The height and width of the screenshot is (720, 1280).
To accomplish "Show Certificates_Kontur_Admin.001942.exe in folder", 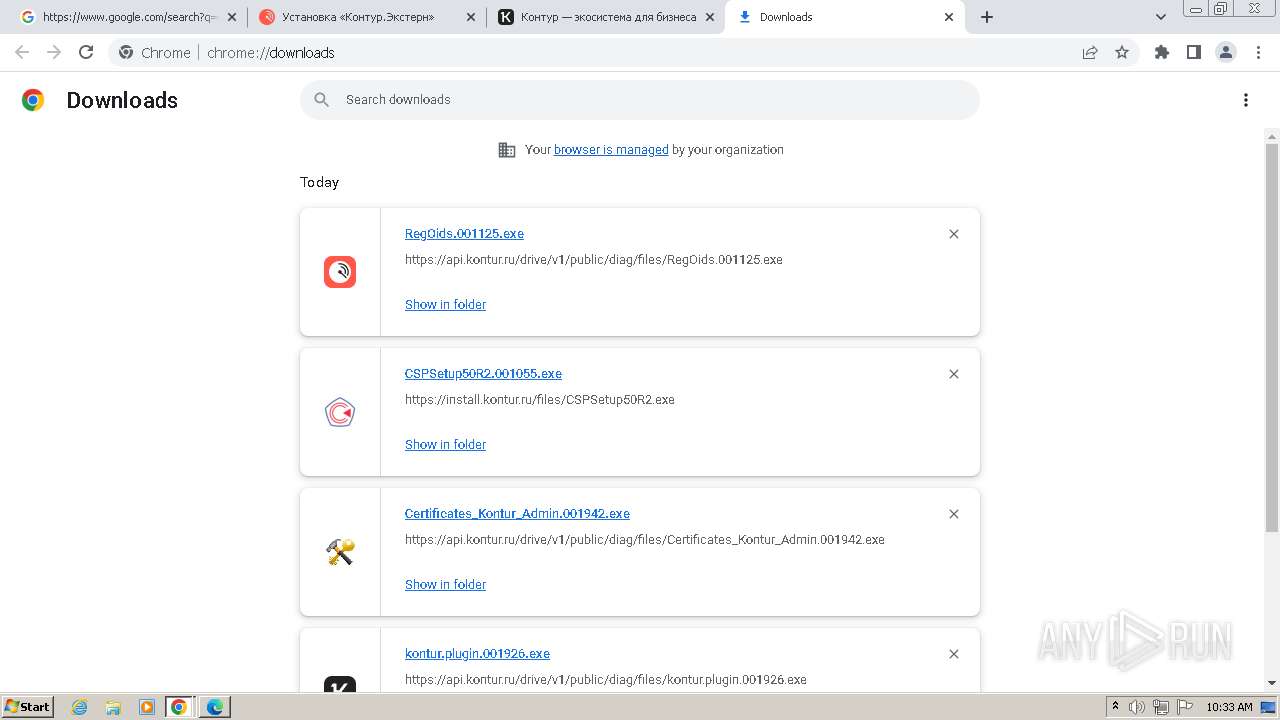I will click(x=445, y=584).
